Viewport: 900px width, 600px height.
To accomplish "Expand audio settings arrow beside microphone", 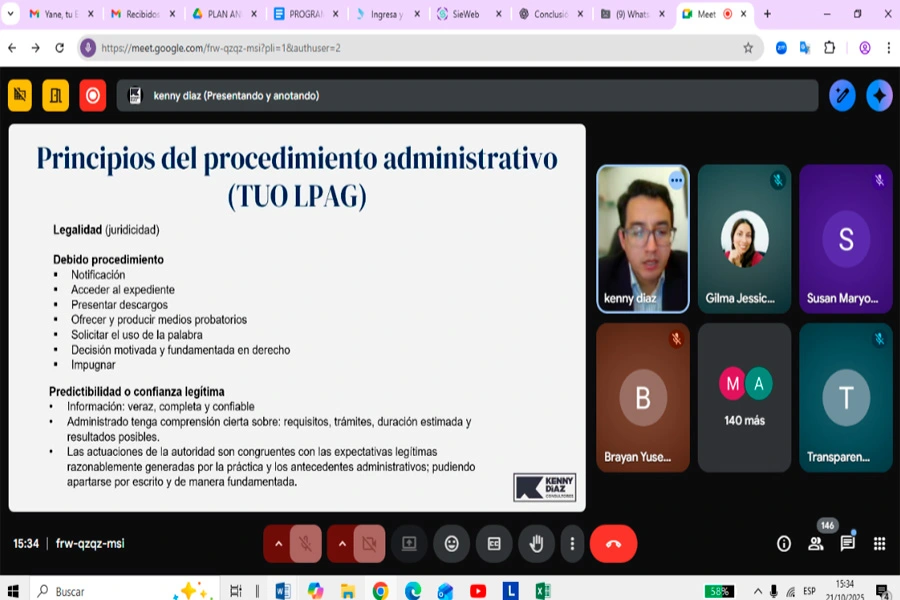I will pyautogui.click(x=278, y=543).
